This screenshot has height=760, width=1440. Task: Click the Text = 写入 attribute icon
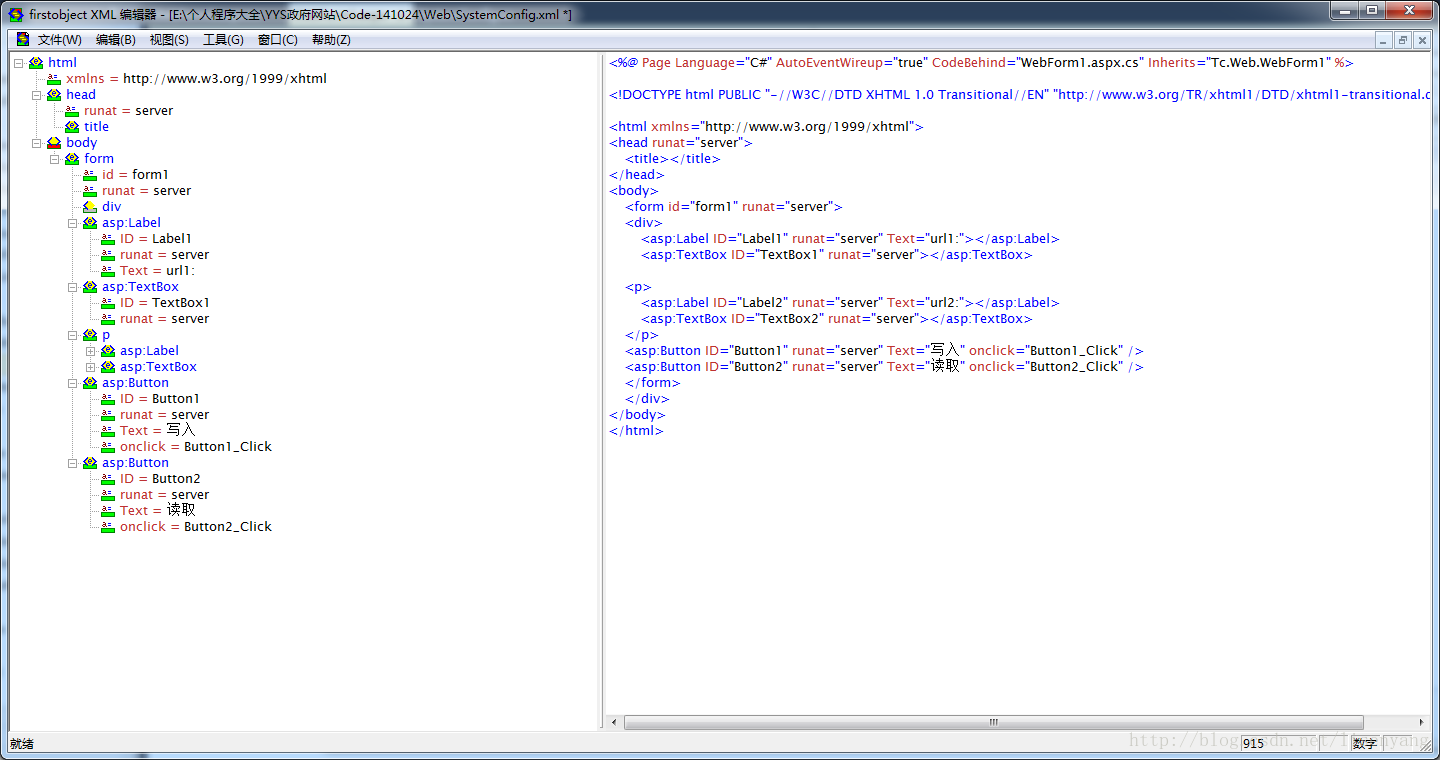[x=108, y=431]
